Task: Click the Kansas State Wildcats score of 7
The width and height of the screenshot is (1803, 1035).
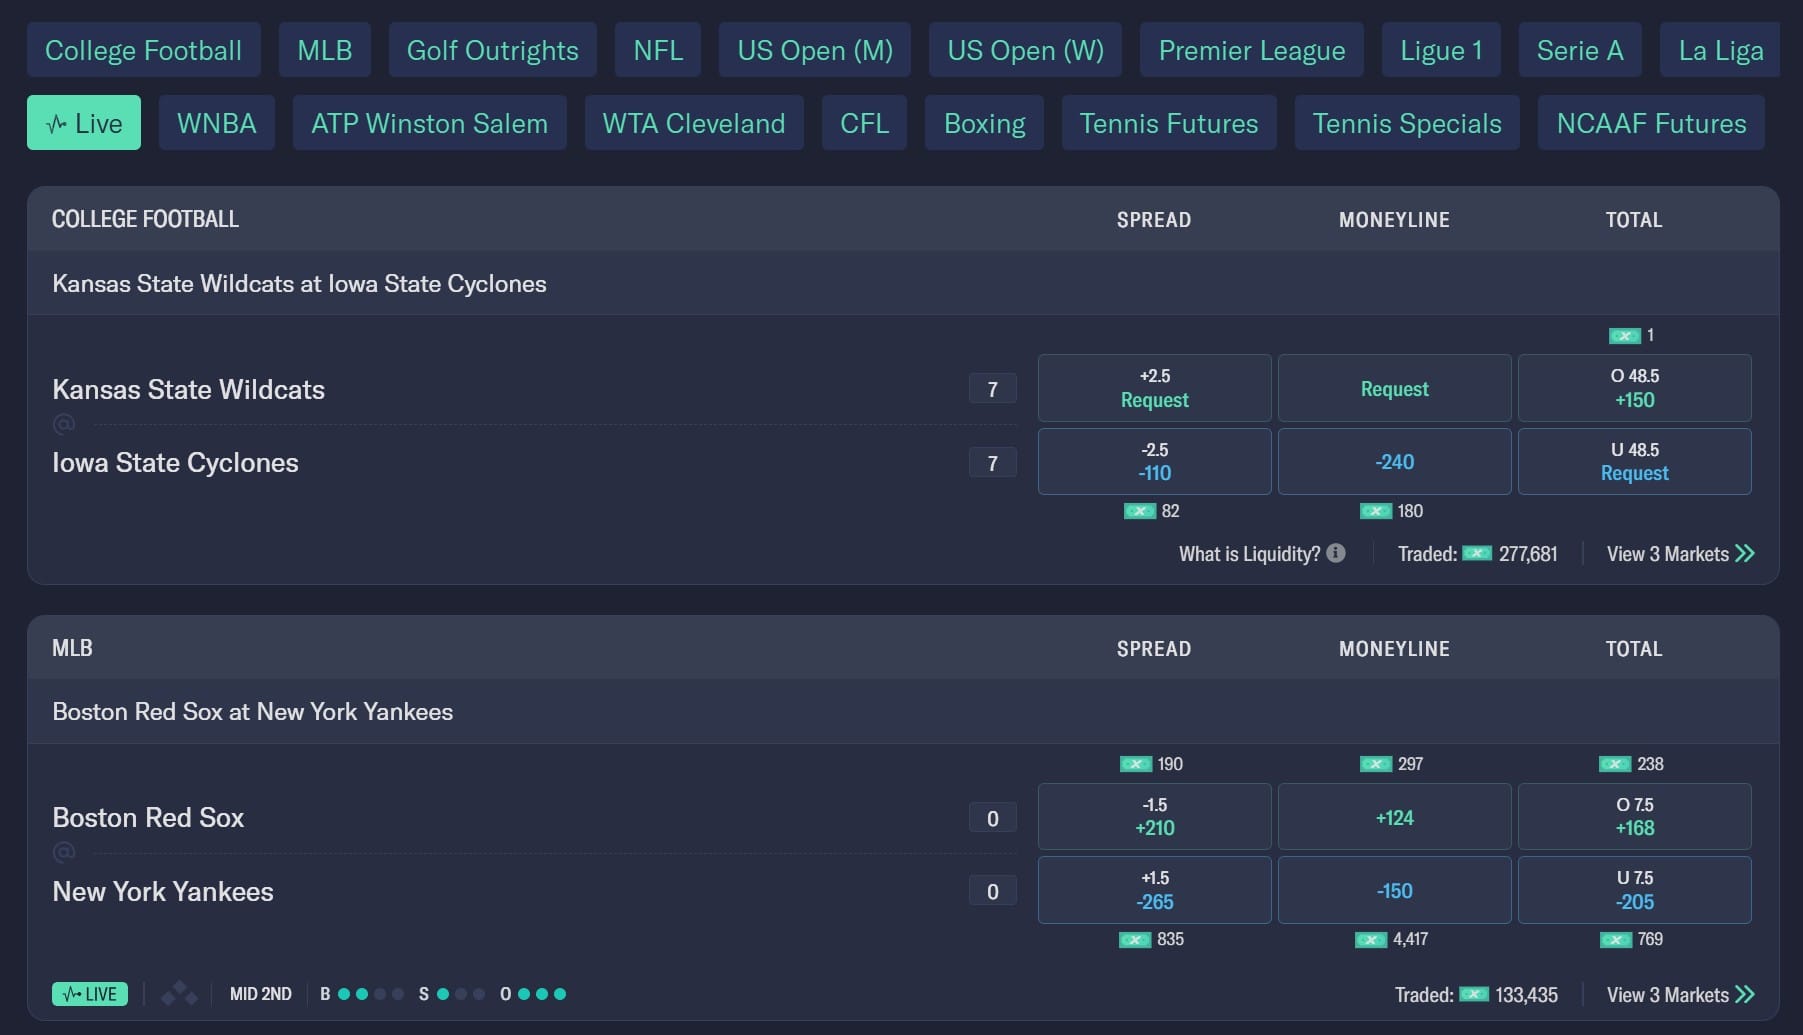Action: coord(993,389)
